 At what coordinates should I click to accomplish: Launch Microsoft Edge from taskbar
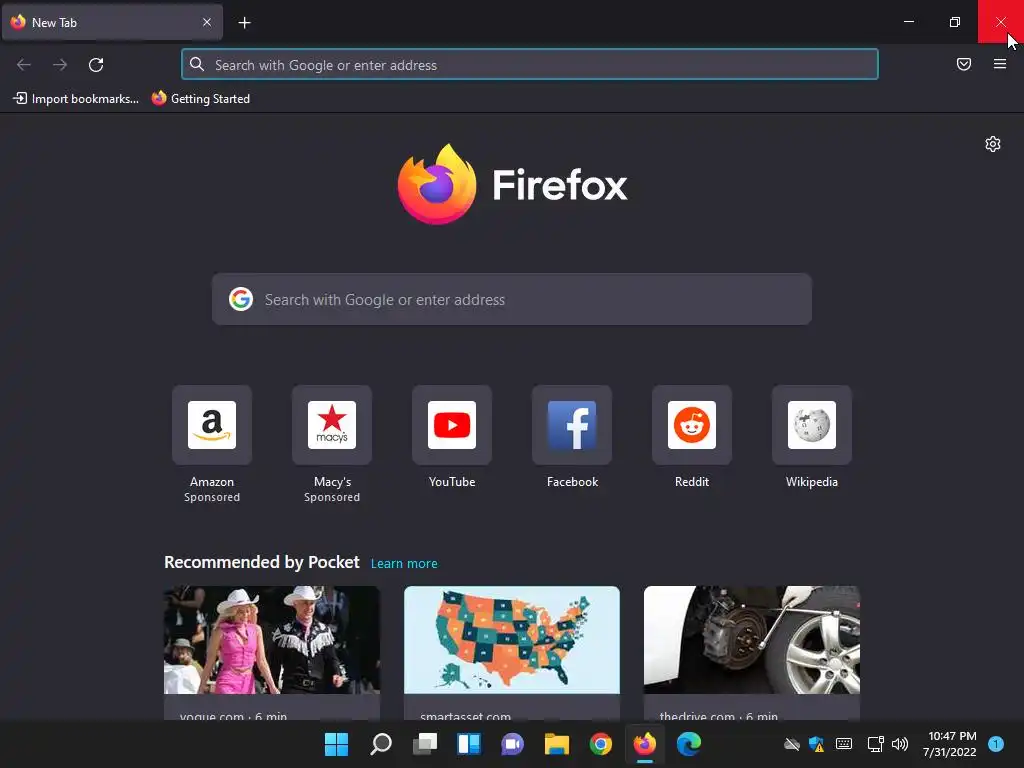(x=689, y=744)
